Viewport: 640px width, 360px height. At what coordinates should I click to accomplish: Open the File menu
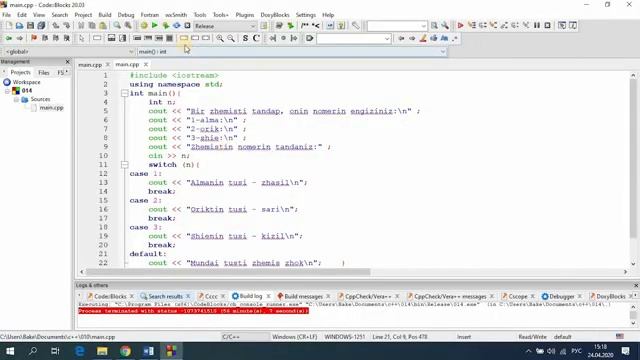[x=7, y=15]
